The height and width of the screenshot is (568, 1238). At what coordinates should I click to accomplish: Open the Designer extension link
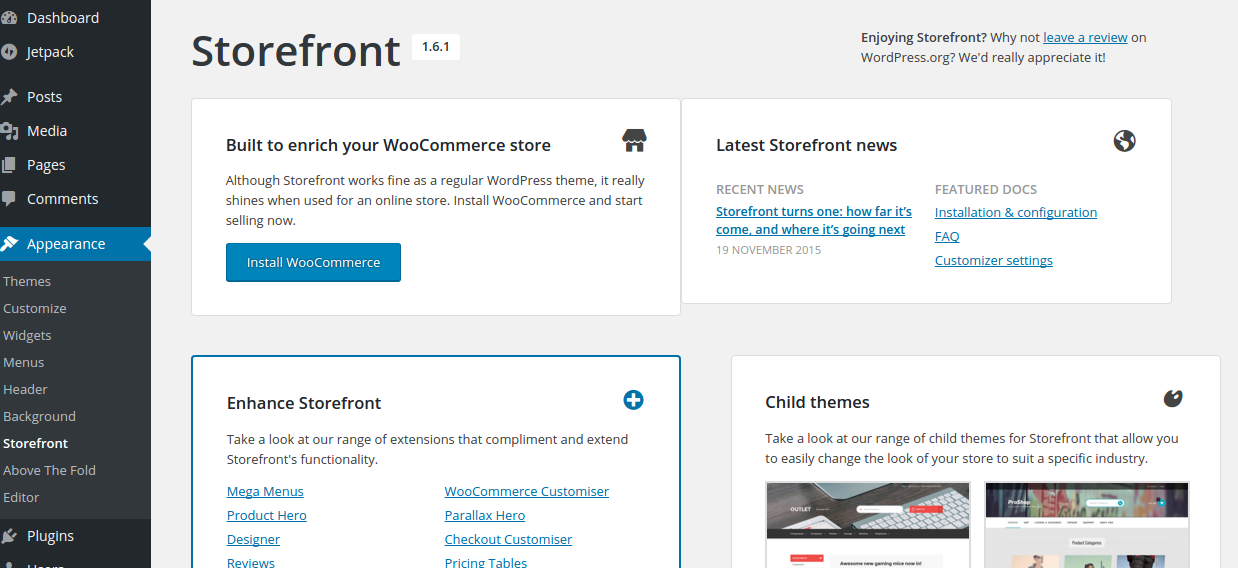tap(253, 540)
